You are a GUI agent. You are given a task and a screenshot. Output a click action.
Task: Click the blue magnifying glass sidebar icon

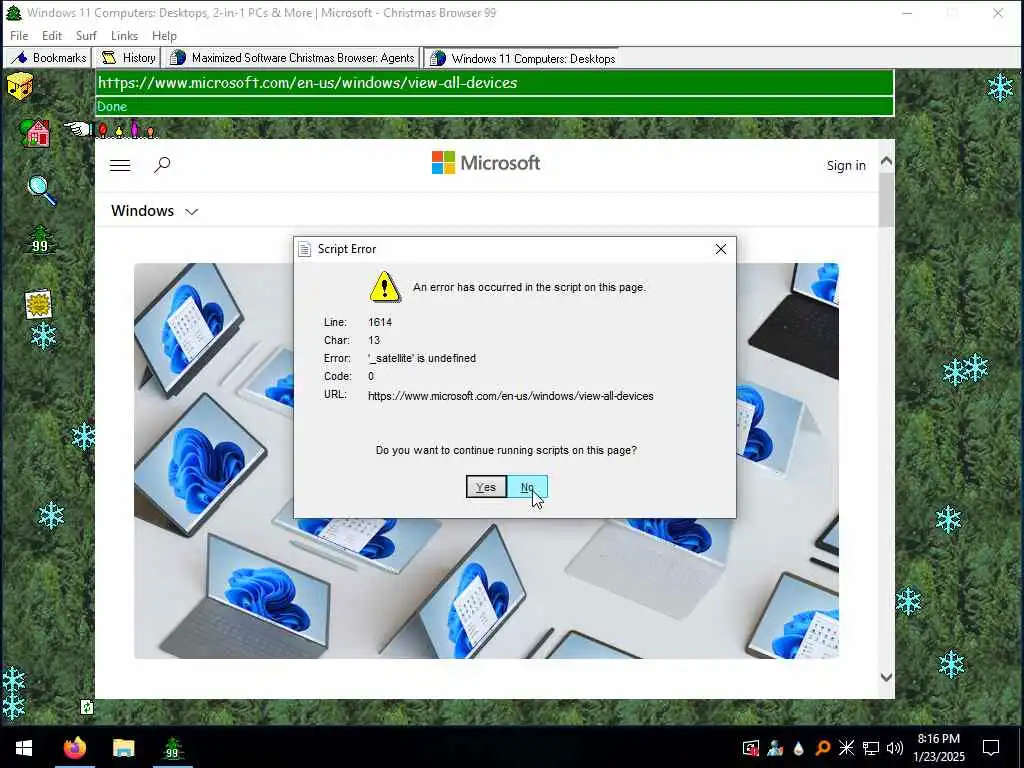pos(41,190)
